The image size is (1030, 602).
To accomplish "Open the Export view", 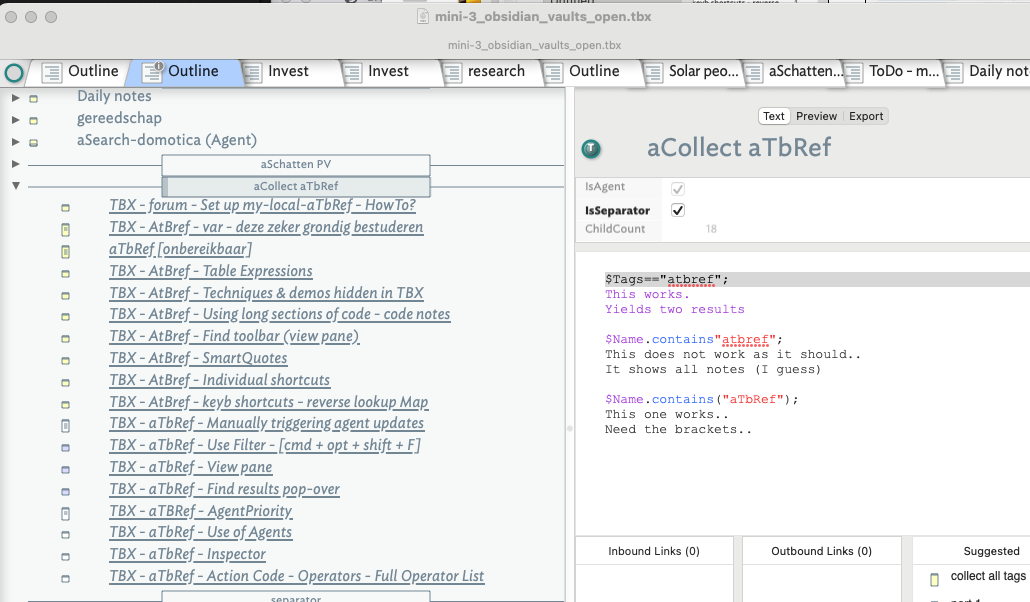I will [866, 116].
